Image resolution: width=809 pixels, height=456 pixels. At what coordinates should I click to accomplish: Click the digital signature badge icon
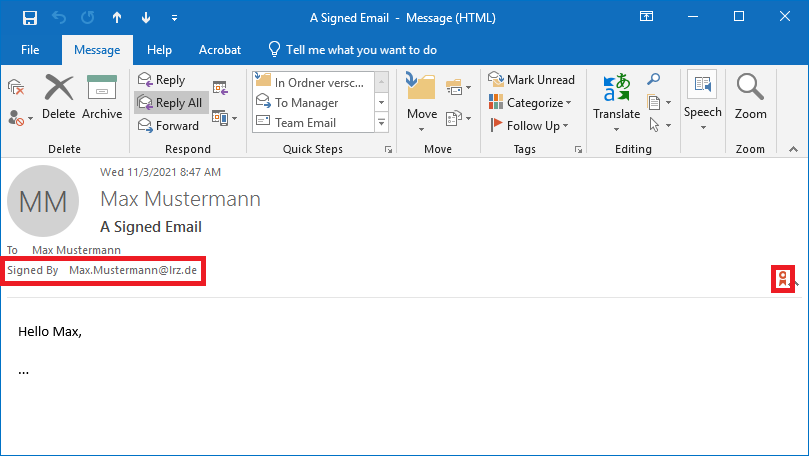[784, 280]
